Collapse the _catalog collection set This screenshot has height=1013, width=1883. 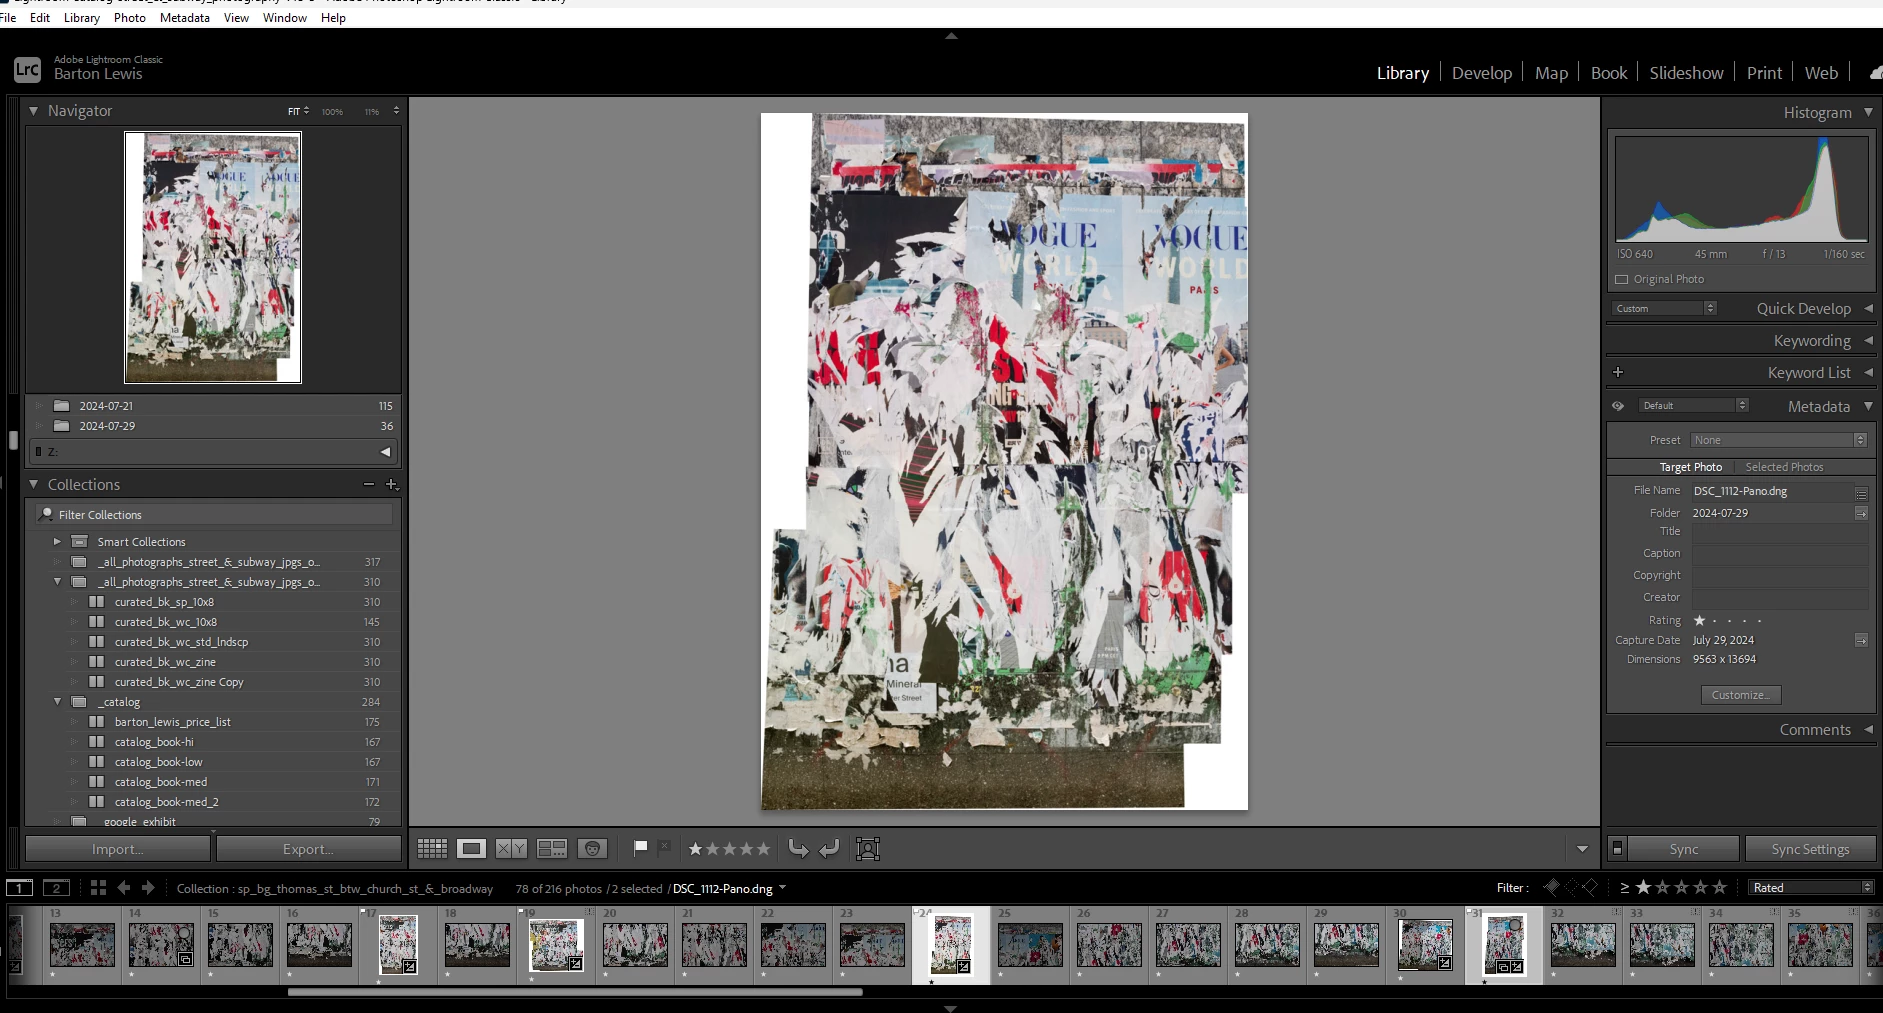pyautogui.click(x=57, y=702)
